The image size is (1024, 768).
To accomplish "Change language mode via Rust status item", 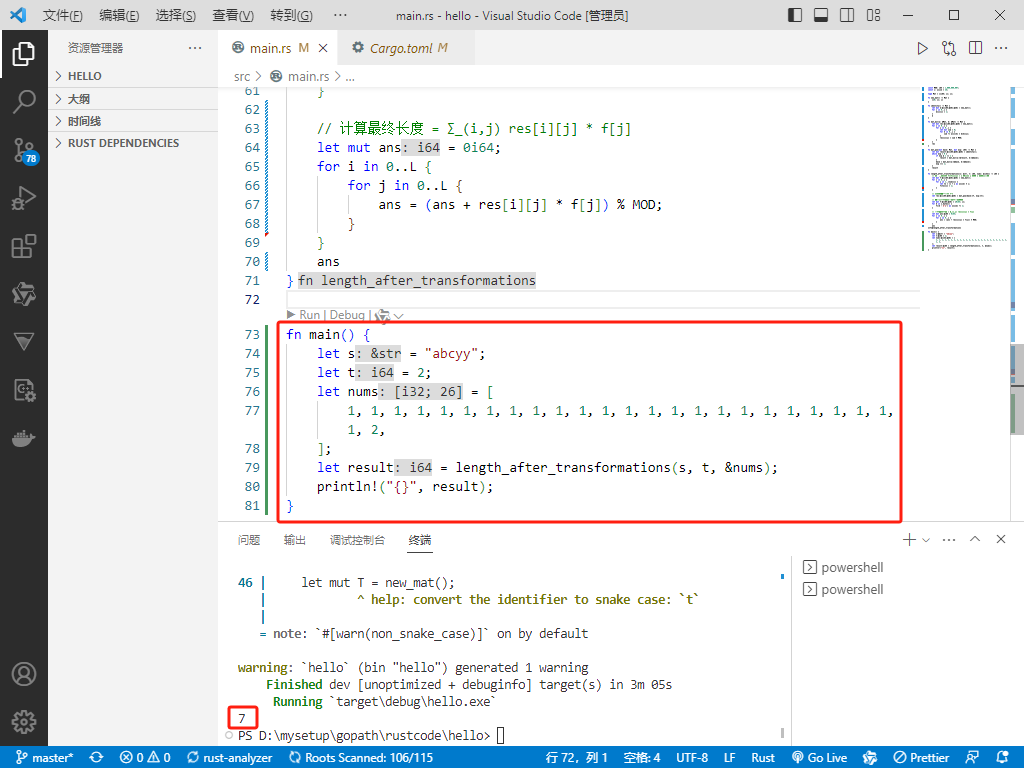I will click(763, 758).
